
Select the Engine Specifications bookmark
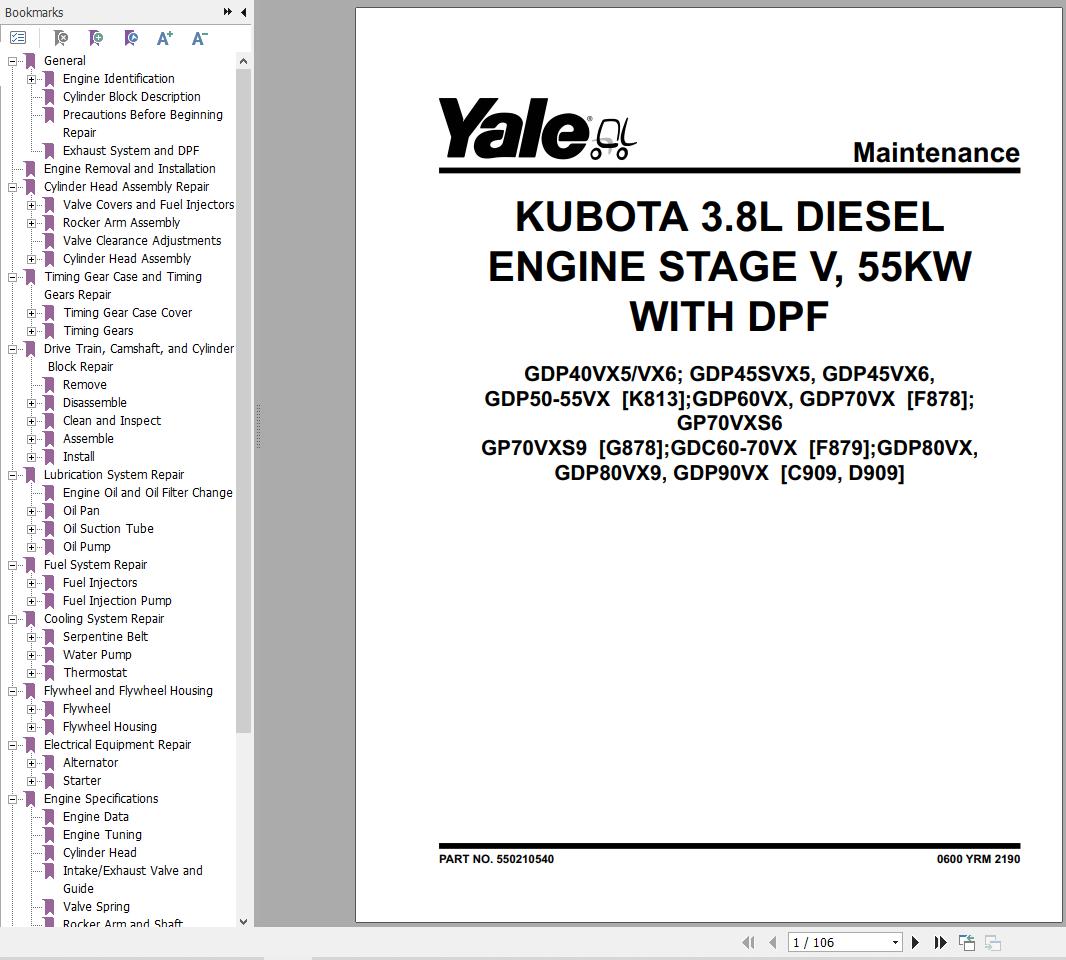[x=101, y=799]
